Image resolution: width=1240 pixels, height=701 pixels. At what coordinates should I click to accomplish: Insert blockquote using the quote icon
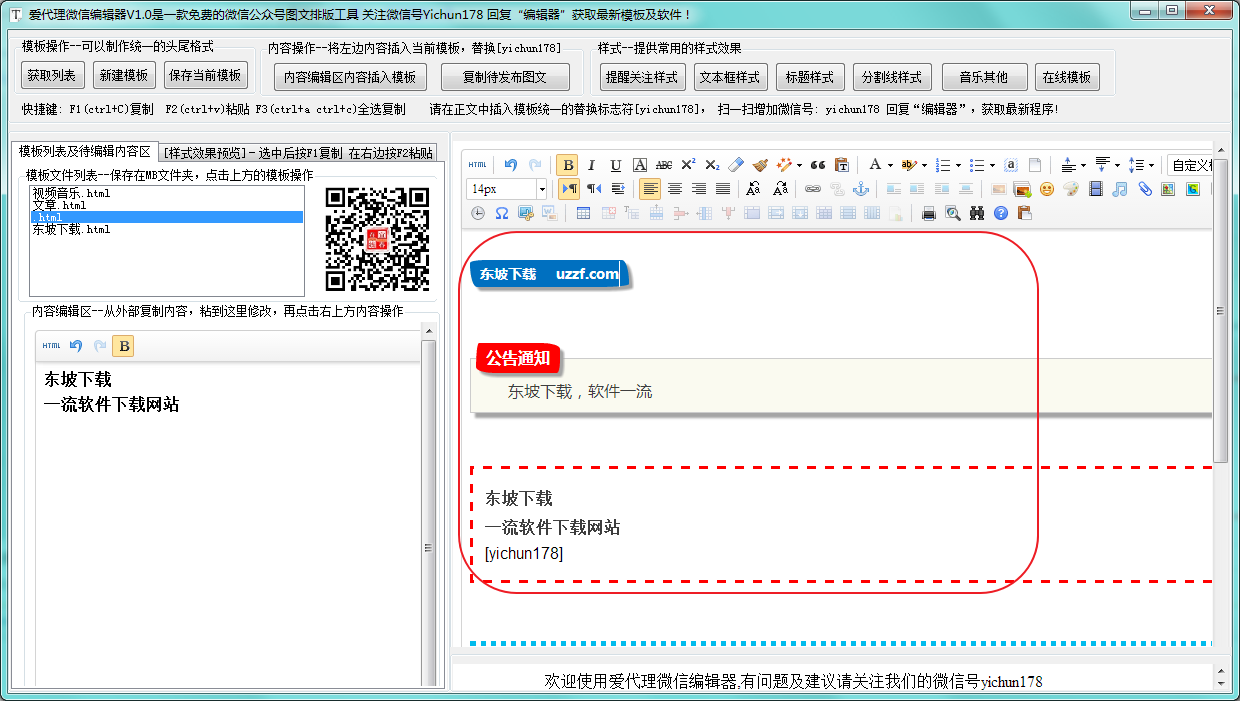pyautogui.click(x=818, y=165)
